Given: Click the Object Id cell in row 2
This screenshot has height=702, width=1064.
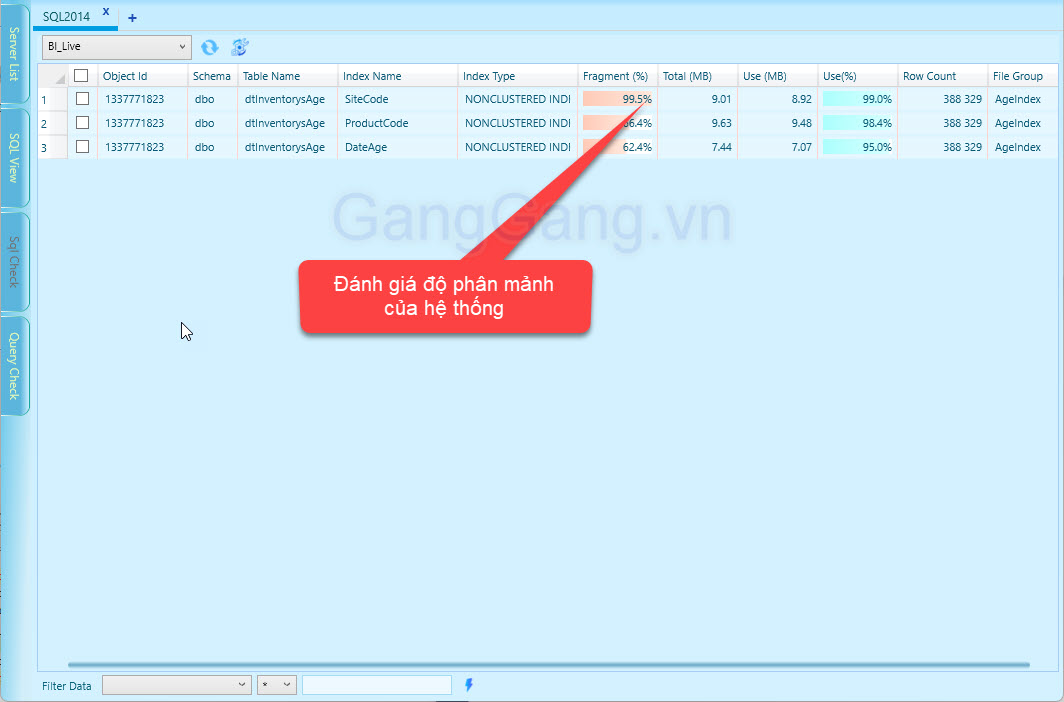Looking at the screenshot, I should click(142, 123).
